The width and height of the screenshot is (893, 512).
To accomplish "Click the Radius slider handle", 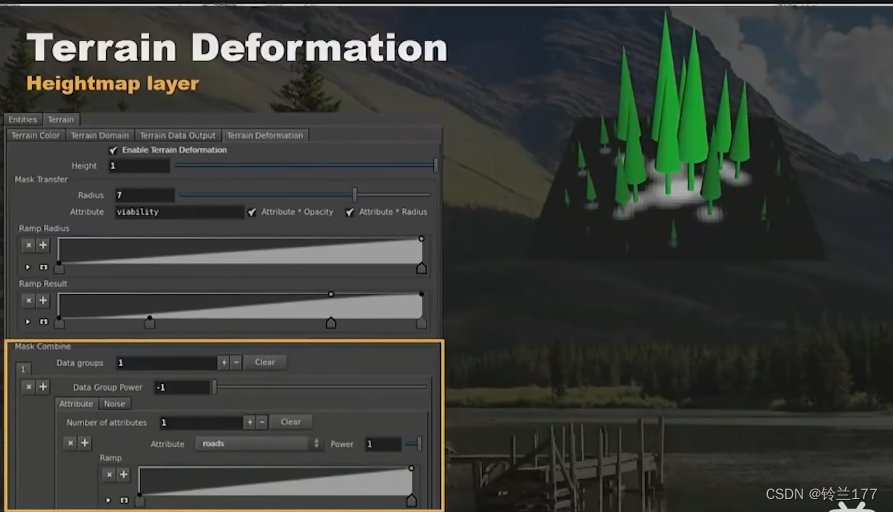I will pyautogui.click(x=354, y=195).
